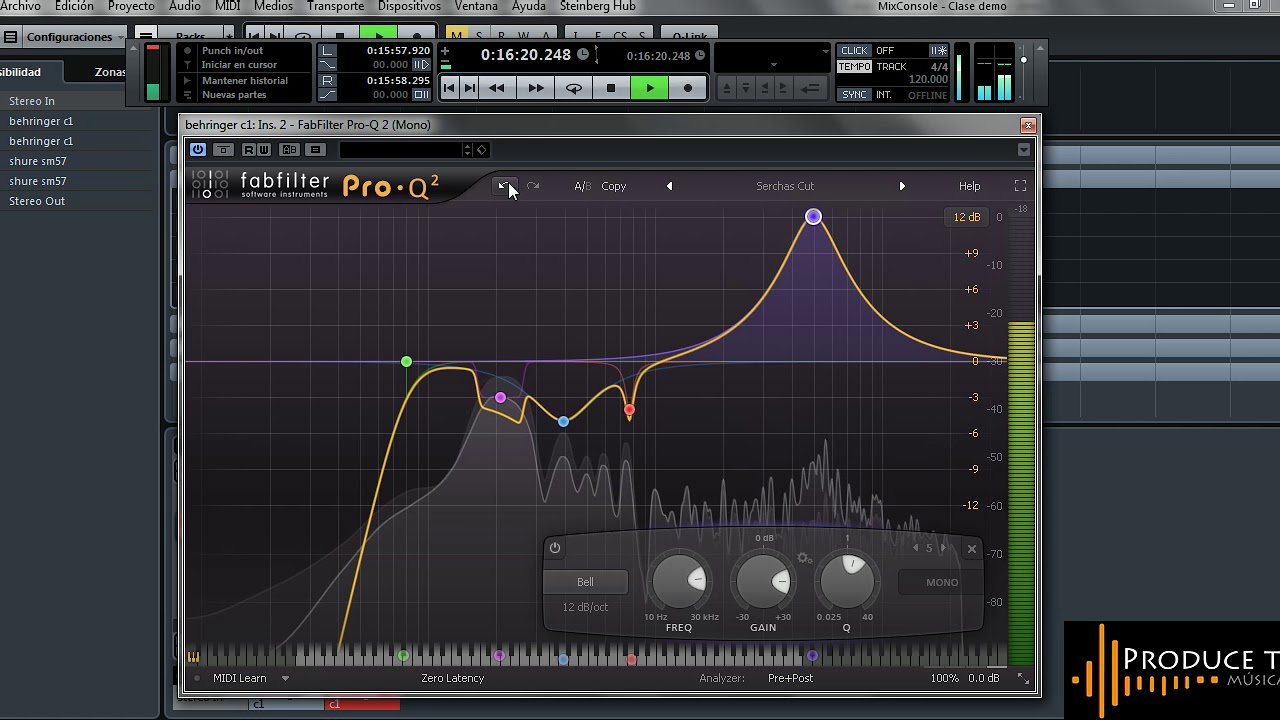Expand the MIDI Learn dropdown arrow
Image resolution: width=1280 pixels, height=720 pixels.
tap(285, 678)
